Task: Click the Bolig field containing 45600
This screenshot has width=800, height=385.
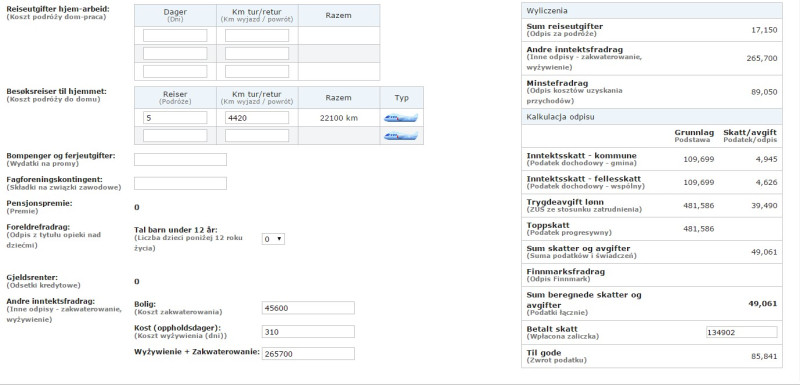Action: [x=308, y=308]
